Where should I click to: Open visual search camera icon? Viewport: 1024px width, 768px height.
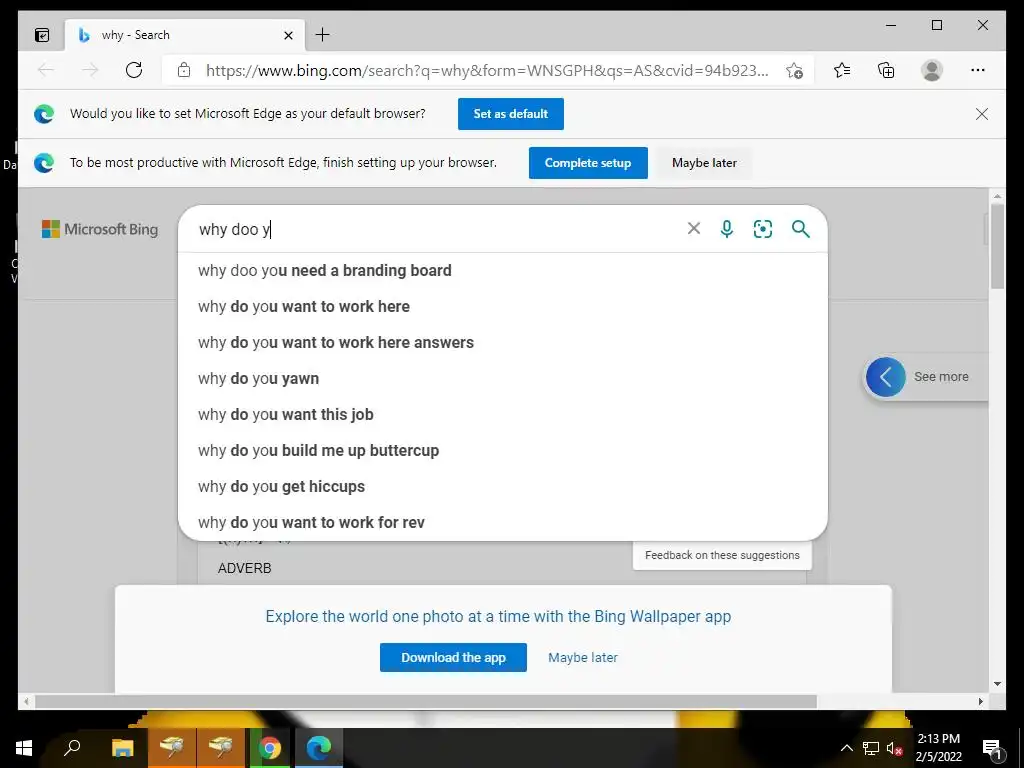[763, 229]
